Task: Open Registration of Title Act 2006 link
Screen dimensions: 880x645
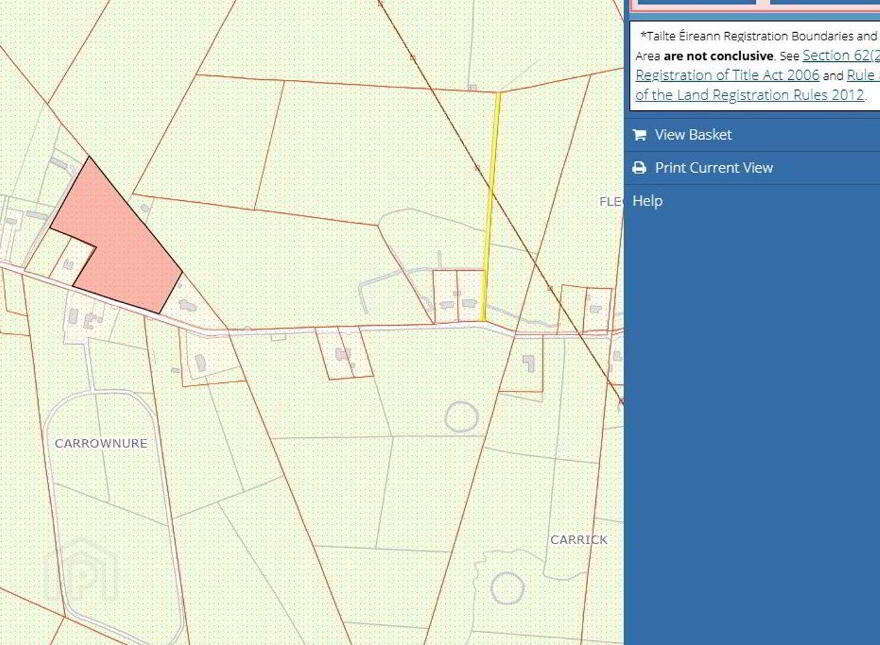Action: tap(727, 75)
